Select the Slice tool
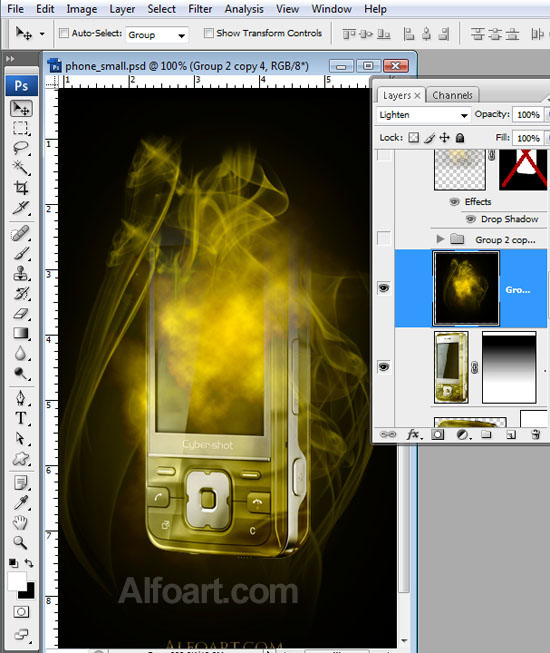Screen dimensions: 550x653 point(21,207)
